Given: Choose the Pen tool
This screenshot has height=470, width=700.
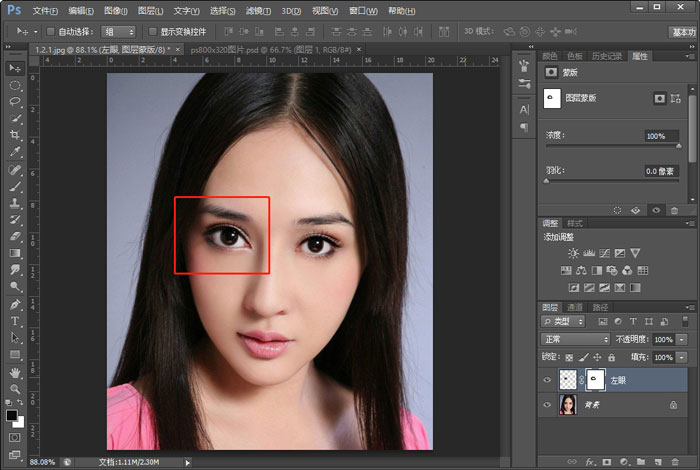Looking at the screenshot, I should [15, 304].
